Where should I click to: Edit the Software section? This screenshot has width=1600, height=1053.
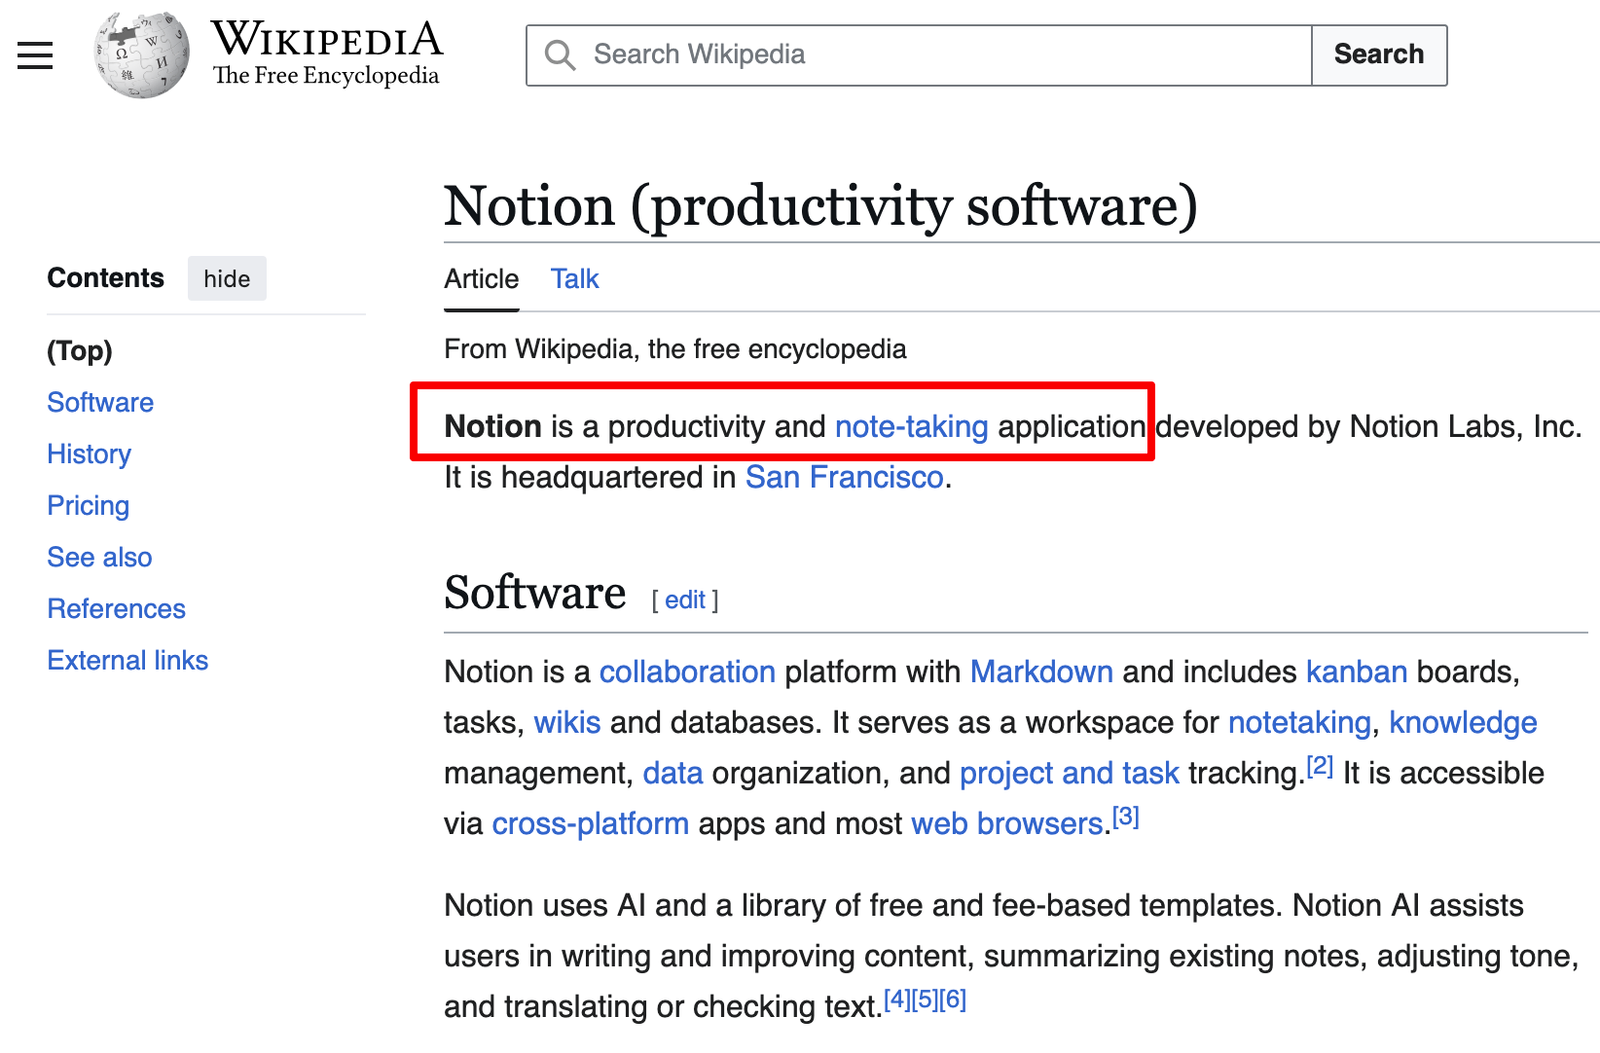point(685,600)
